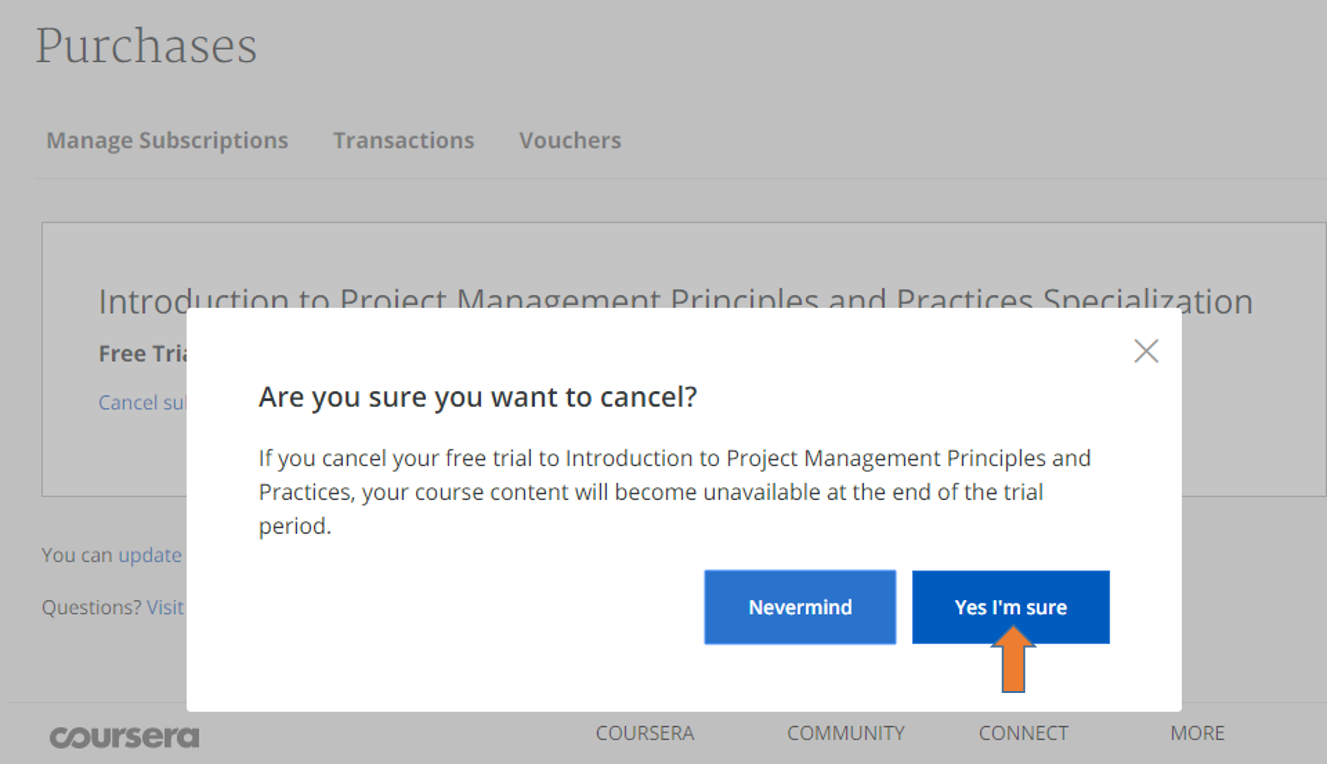
Task: Click the Nevermind button
Action: point(800,607)
